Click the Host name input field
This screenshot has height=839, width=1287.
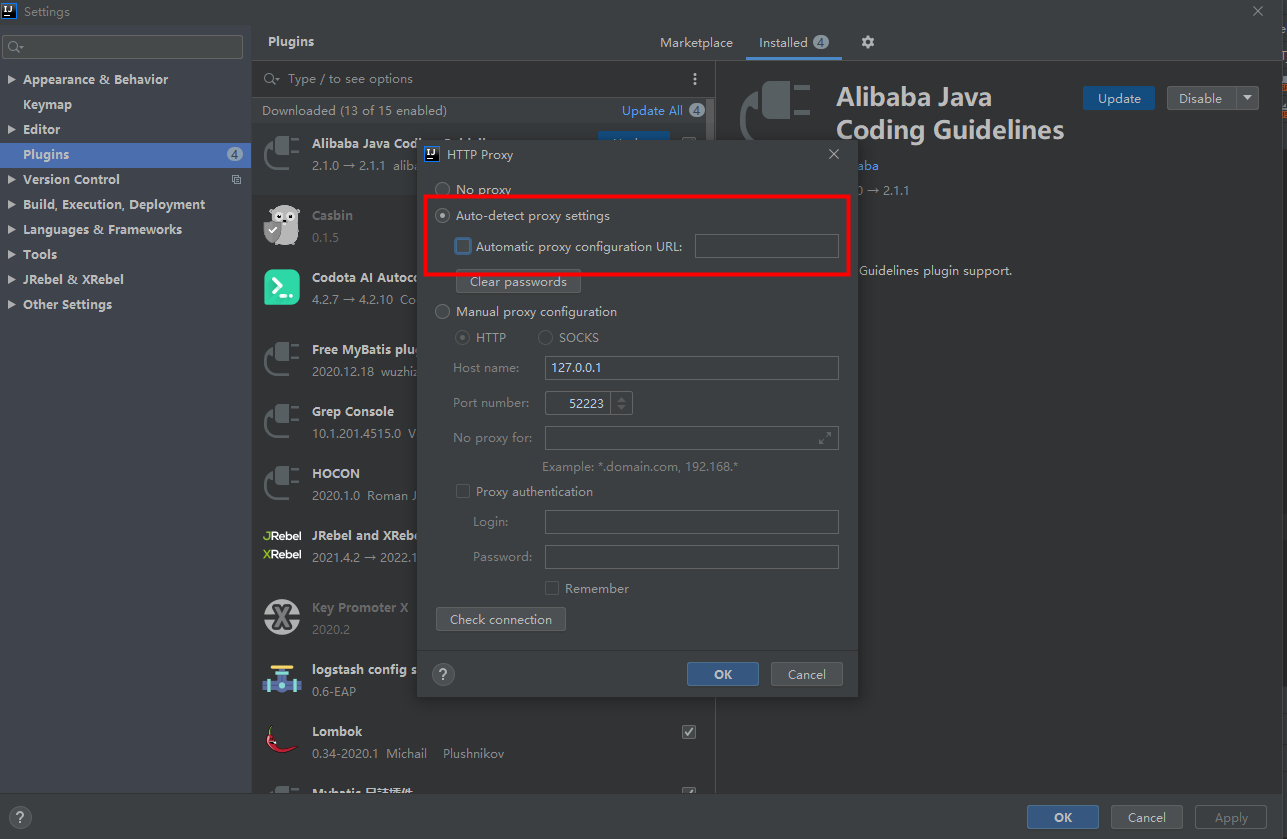[692, 367]
